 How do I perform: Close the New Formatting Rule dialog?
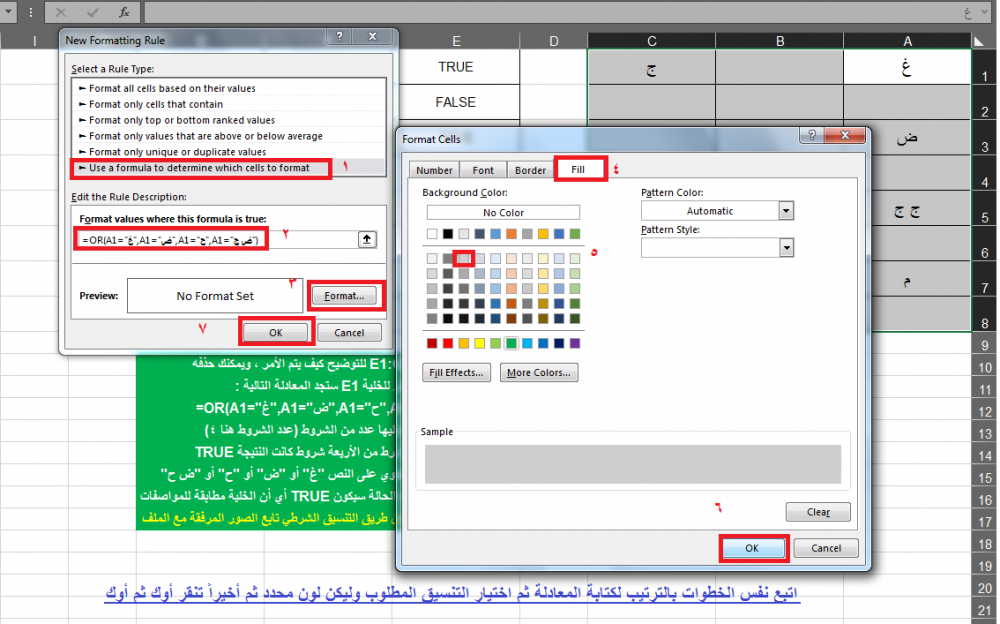[373, 36]
